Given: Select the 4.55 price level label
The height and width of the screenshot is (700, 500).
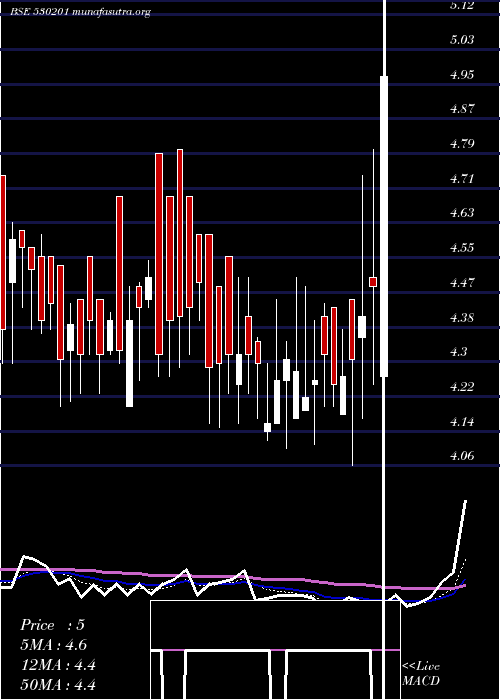Looking at the screenshot, I should pyautogui.click(x=462, y=247).
